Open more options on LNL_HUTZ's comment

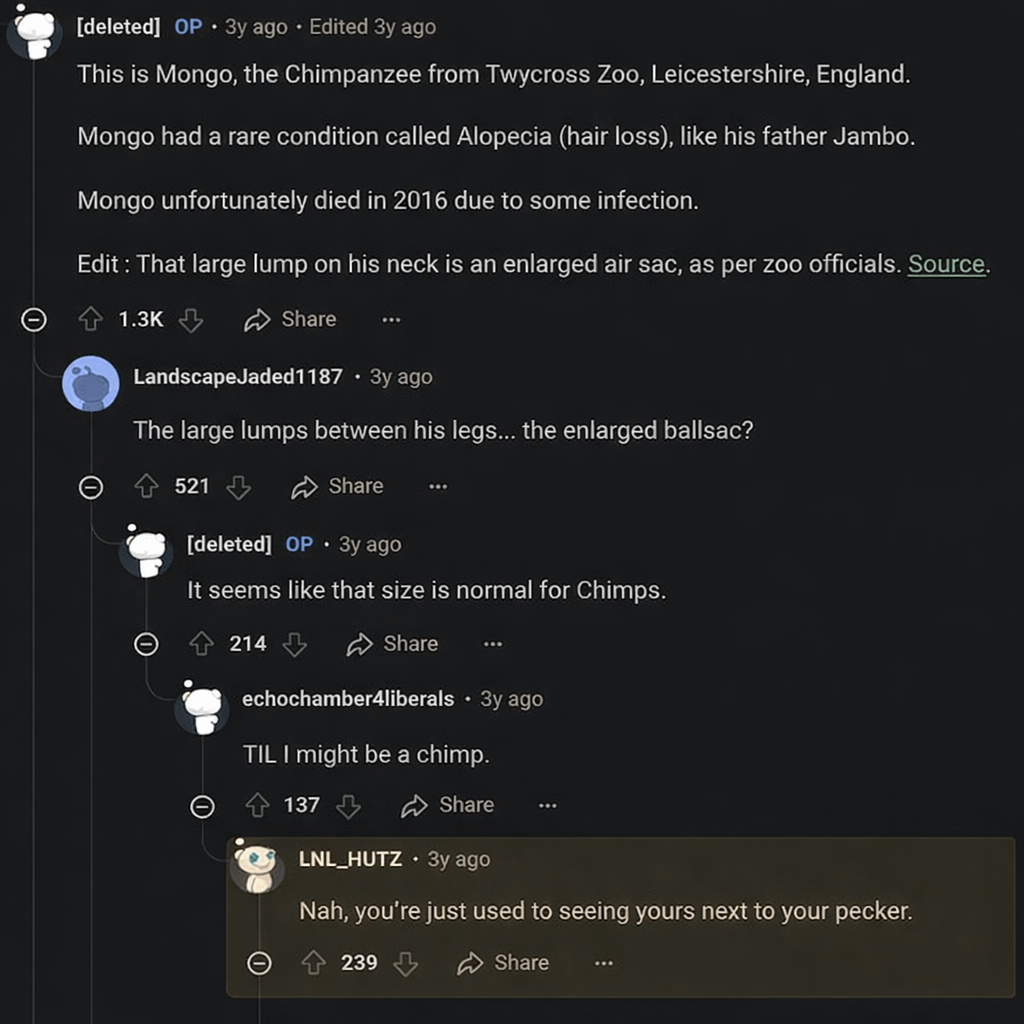click(x=603, y=963)
